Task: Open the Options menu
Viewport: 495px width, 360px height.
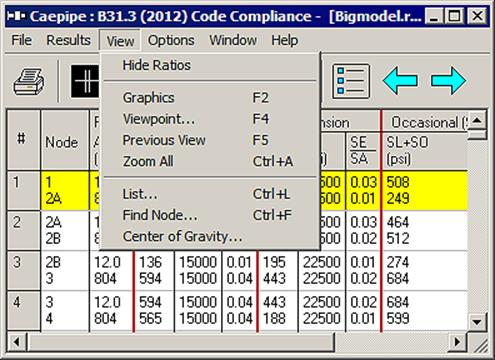Action: click(x=171, y=40)
